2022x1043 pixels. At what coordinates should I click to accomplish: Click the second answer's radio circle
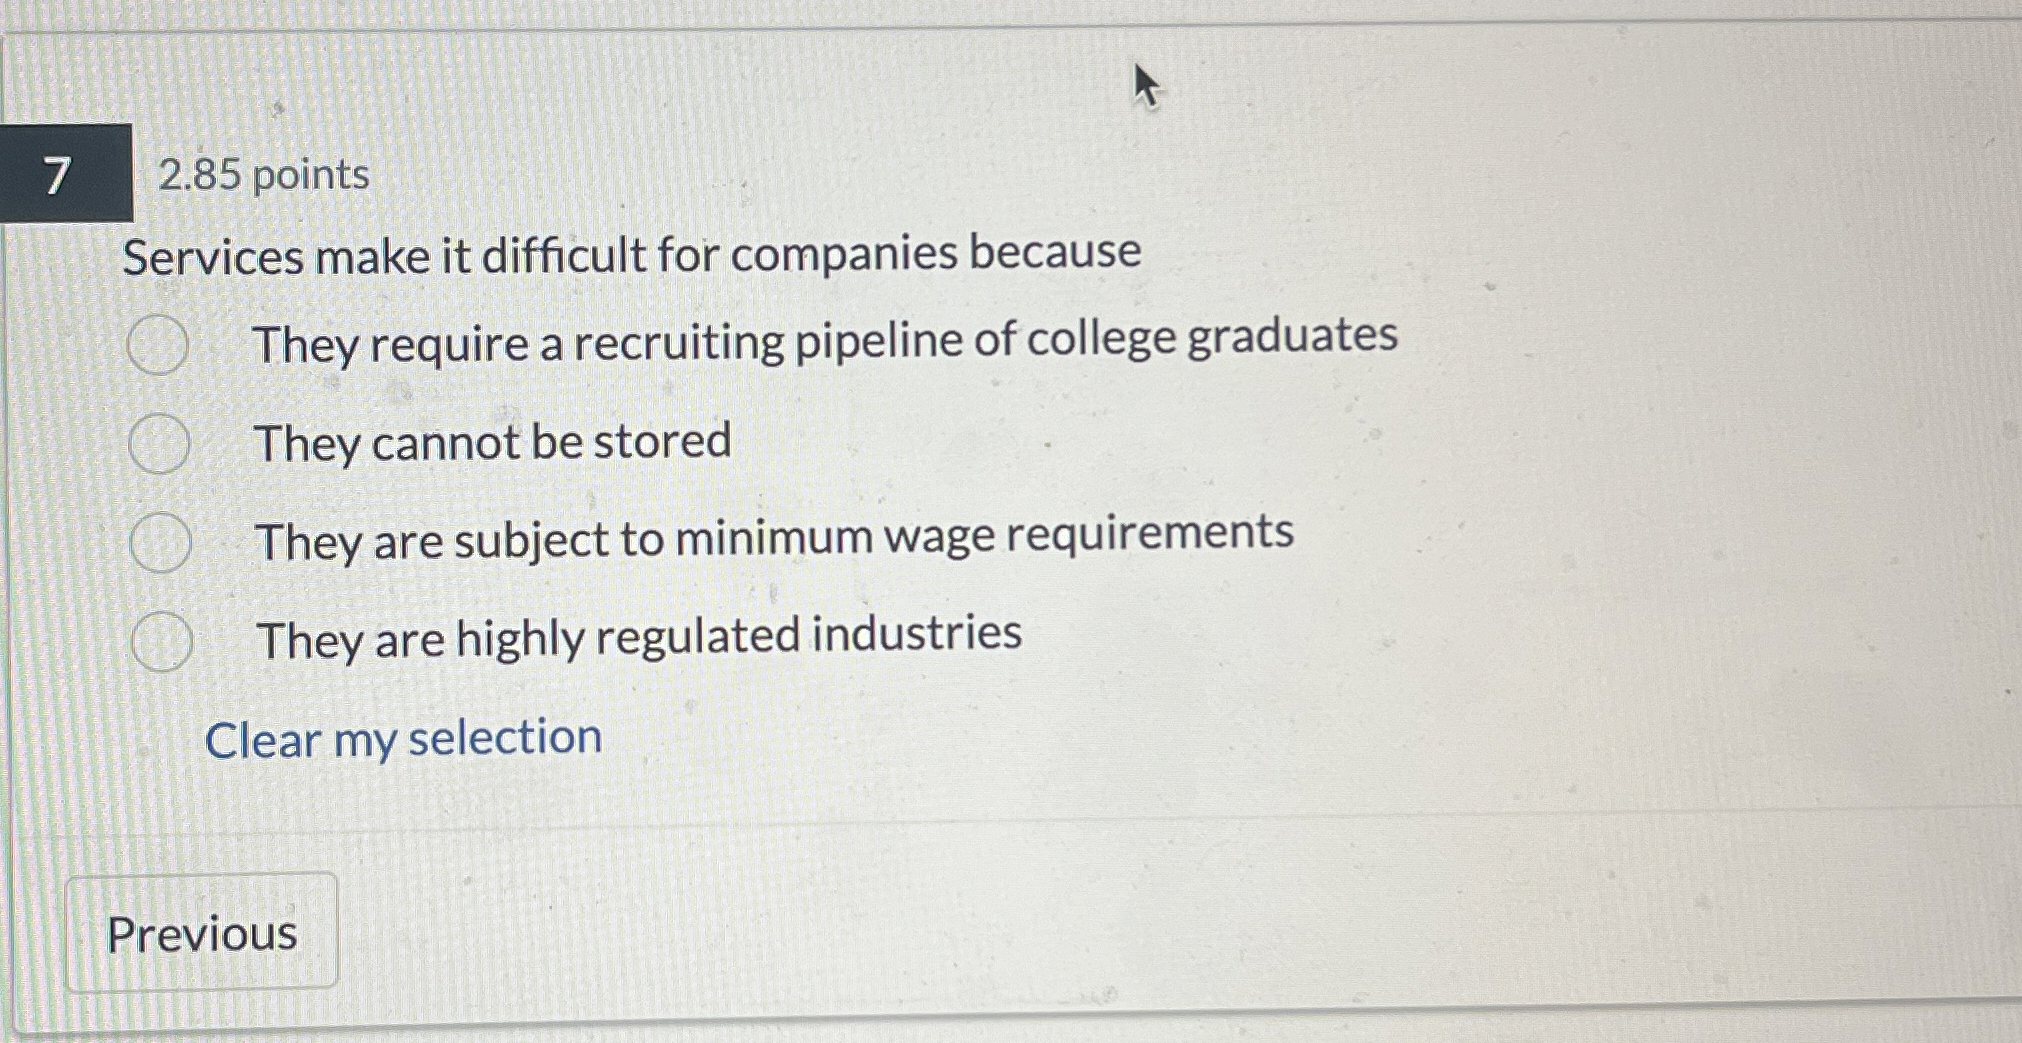(x=160, y=443)
